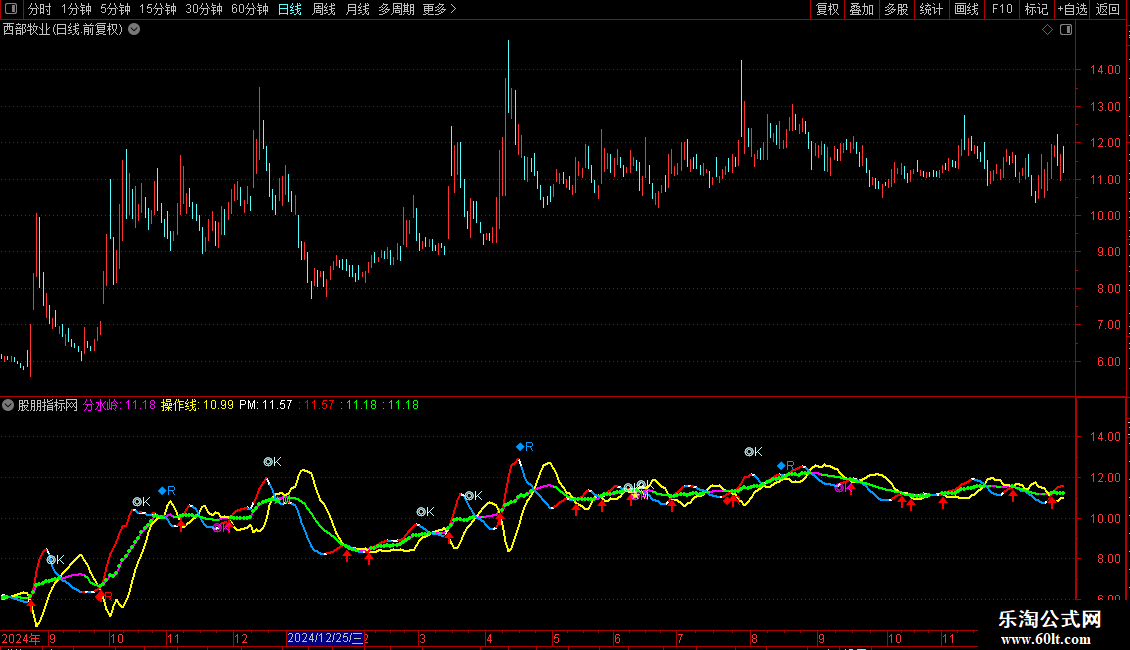Toggle the left side panel icon
Screen dimensions: 1130x650
[x=11, y=9]
